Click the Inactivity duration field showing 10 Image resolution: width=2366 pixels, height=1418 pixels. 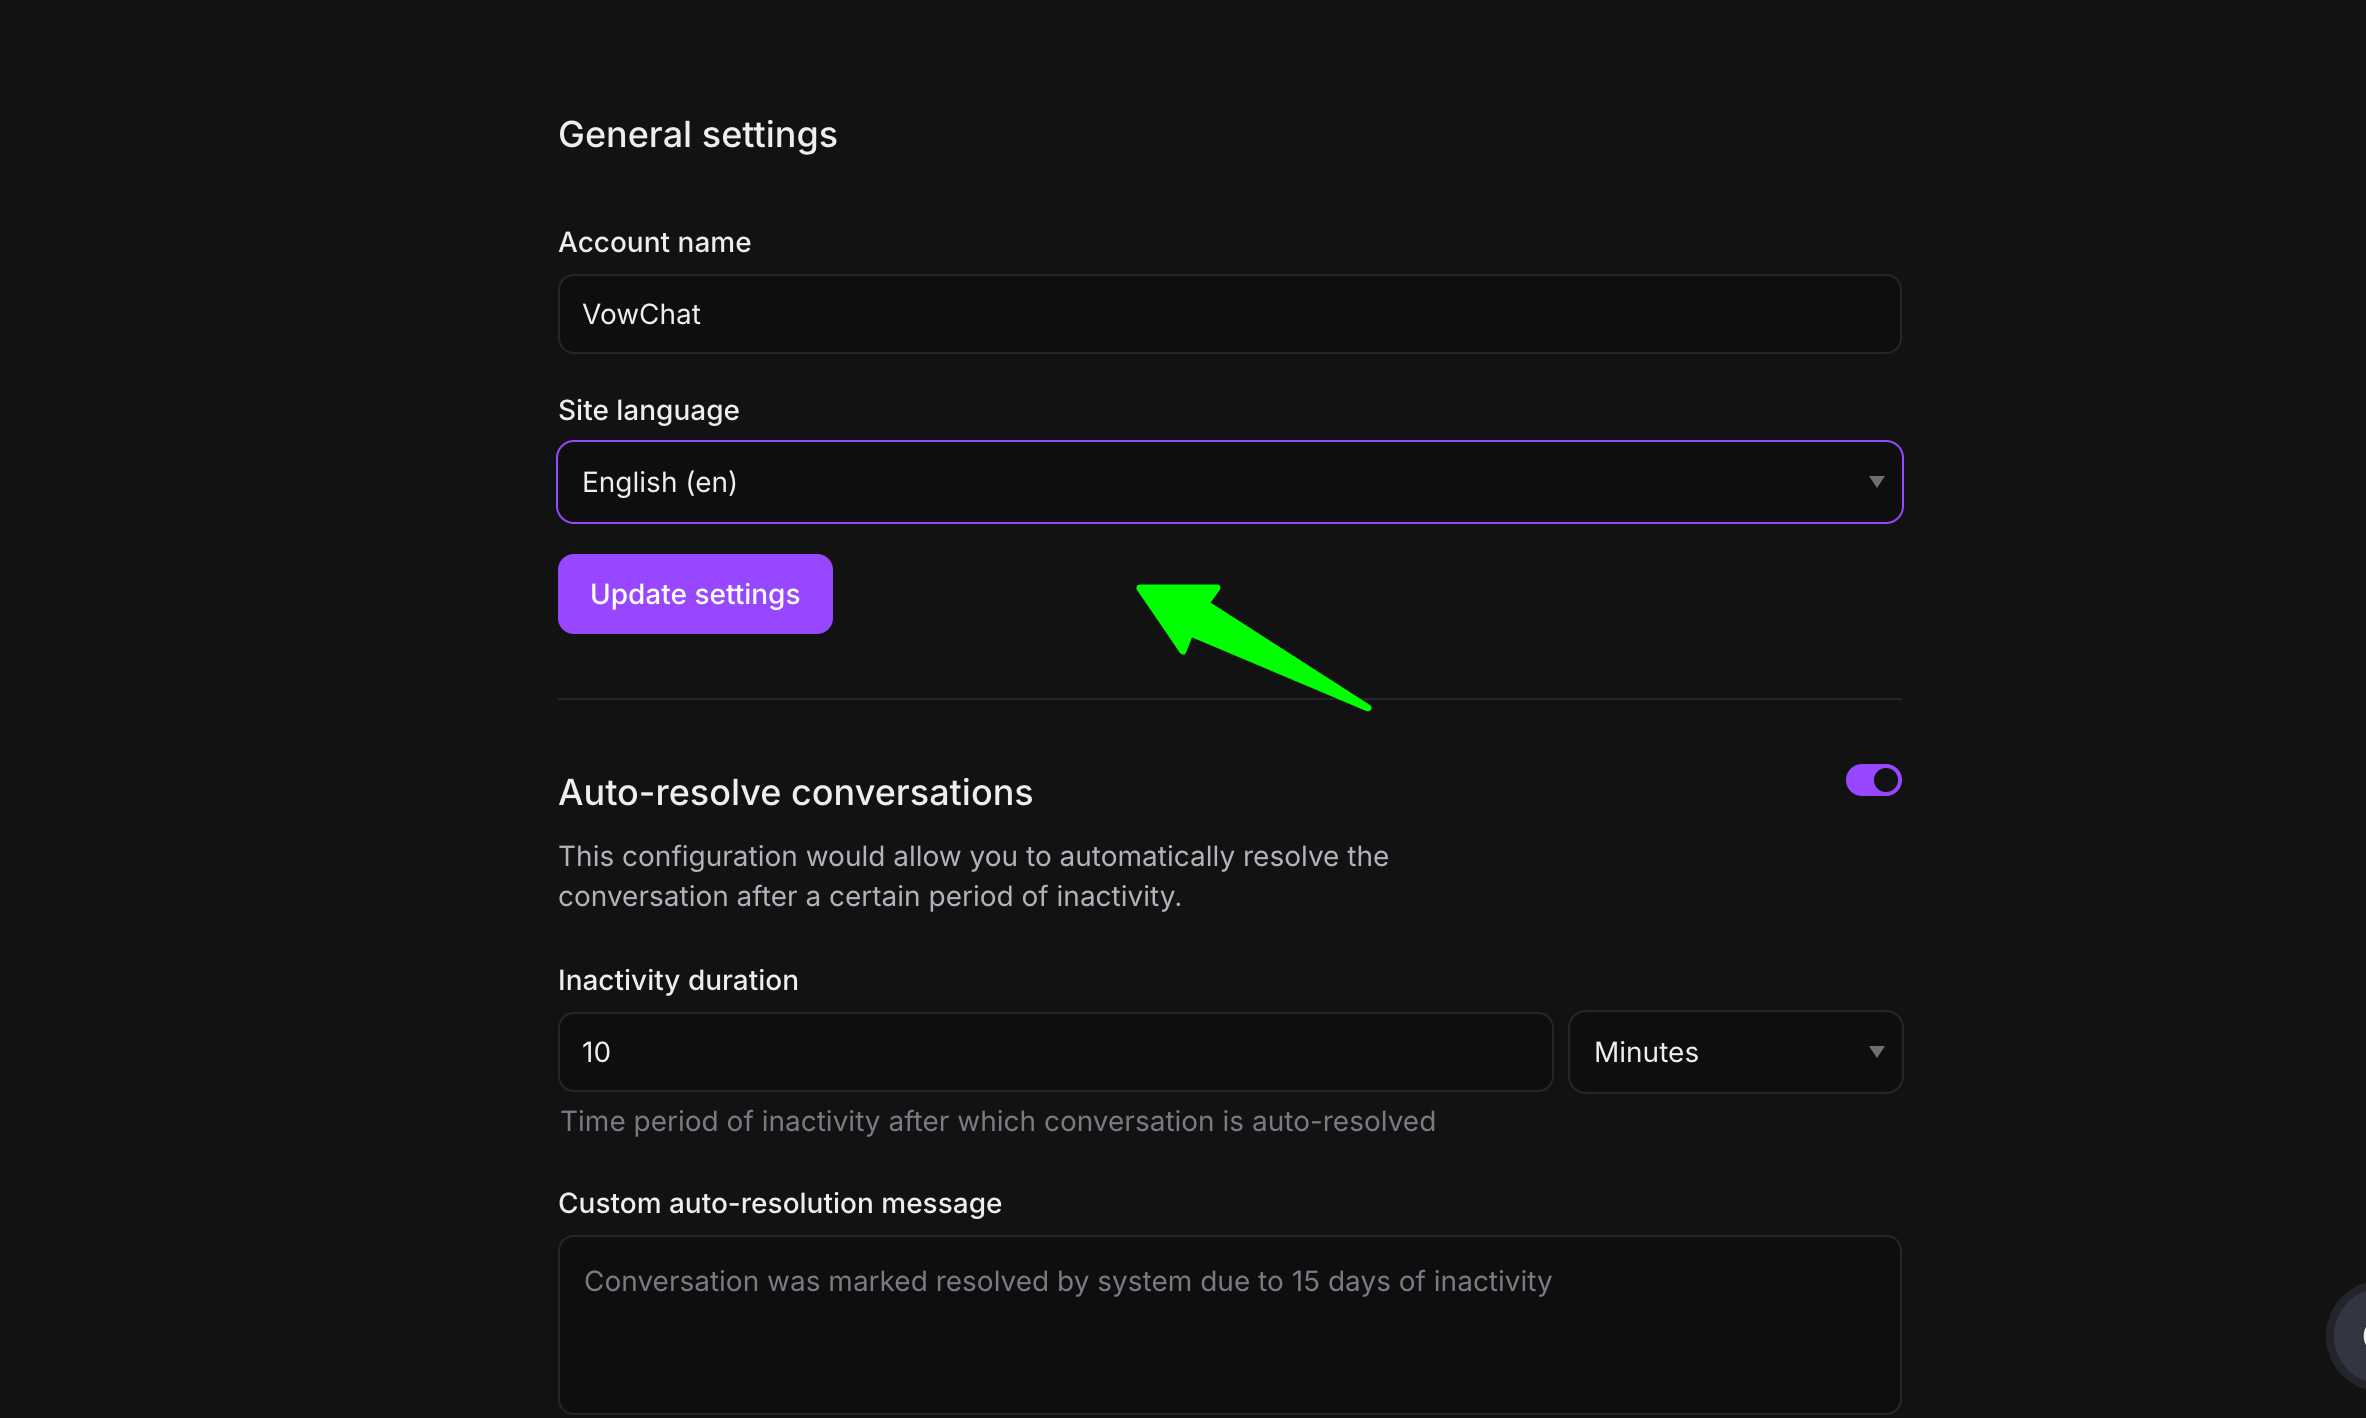pyautogui.click(x=1054, y=1052)
